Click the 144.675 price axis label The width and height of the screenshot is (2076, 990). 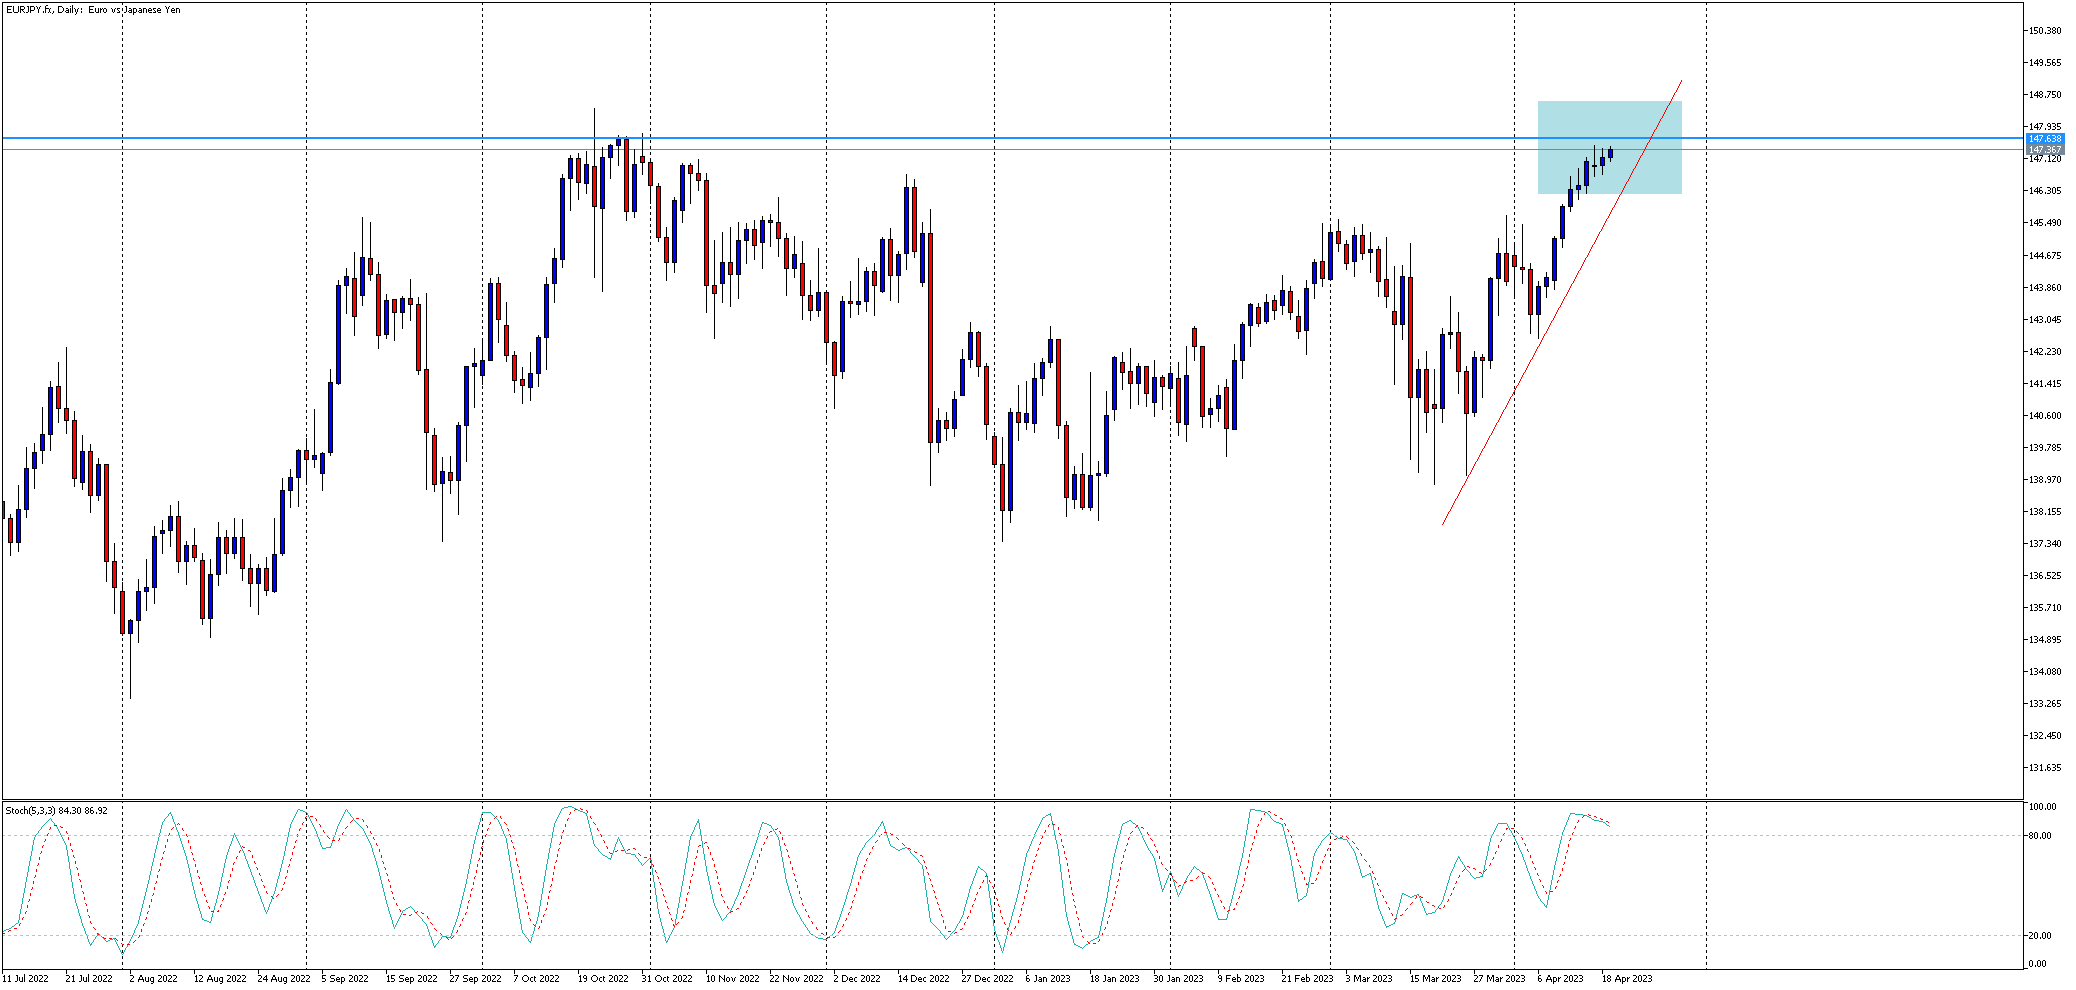[x=2044, y=256]
